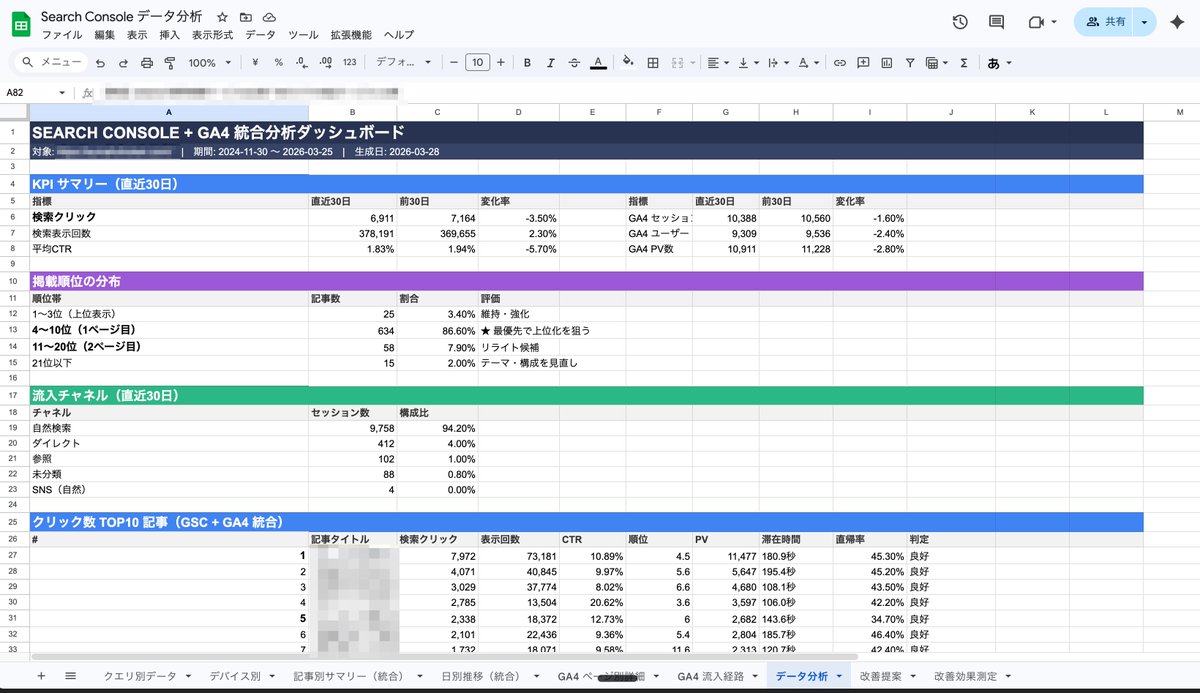Toggle italic formatting

click(550, 62)
